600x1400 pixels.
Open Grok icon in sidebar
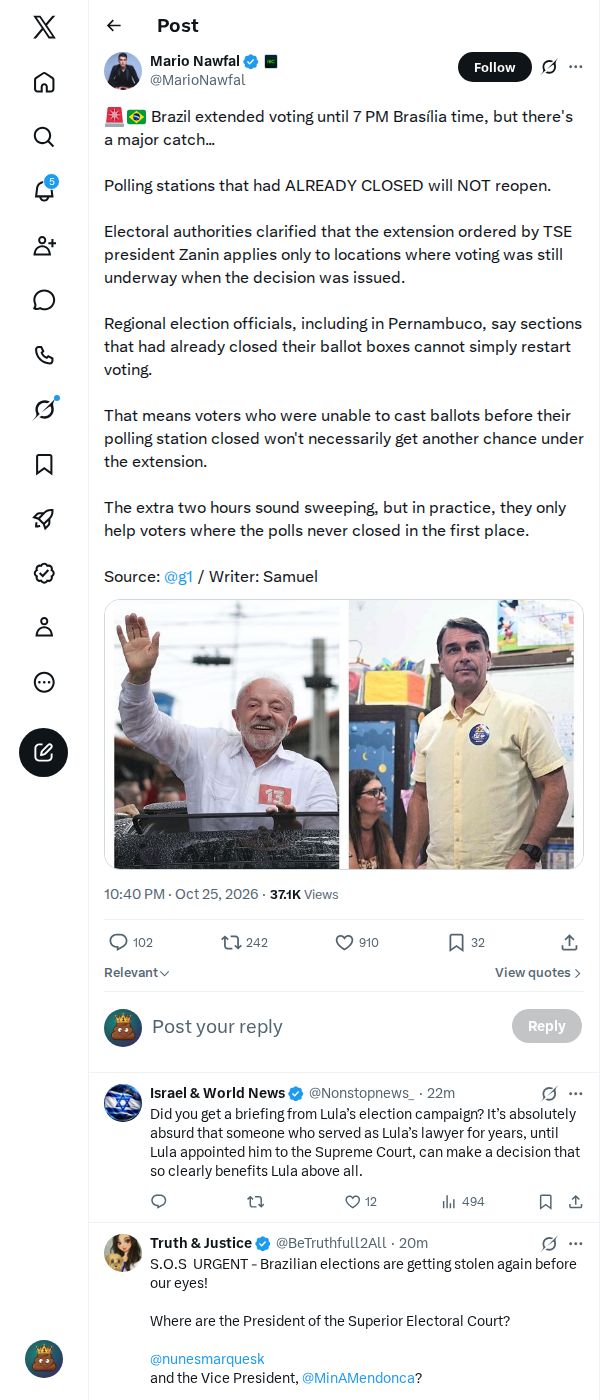coord(44,408)
